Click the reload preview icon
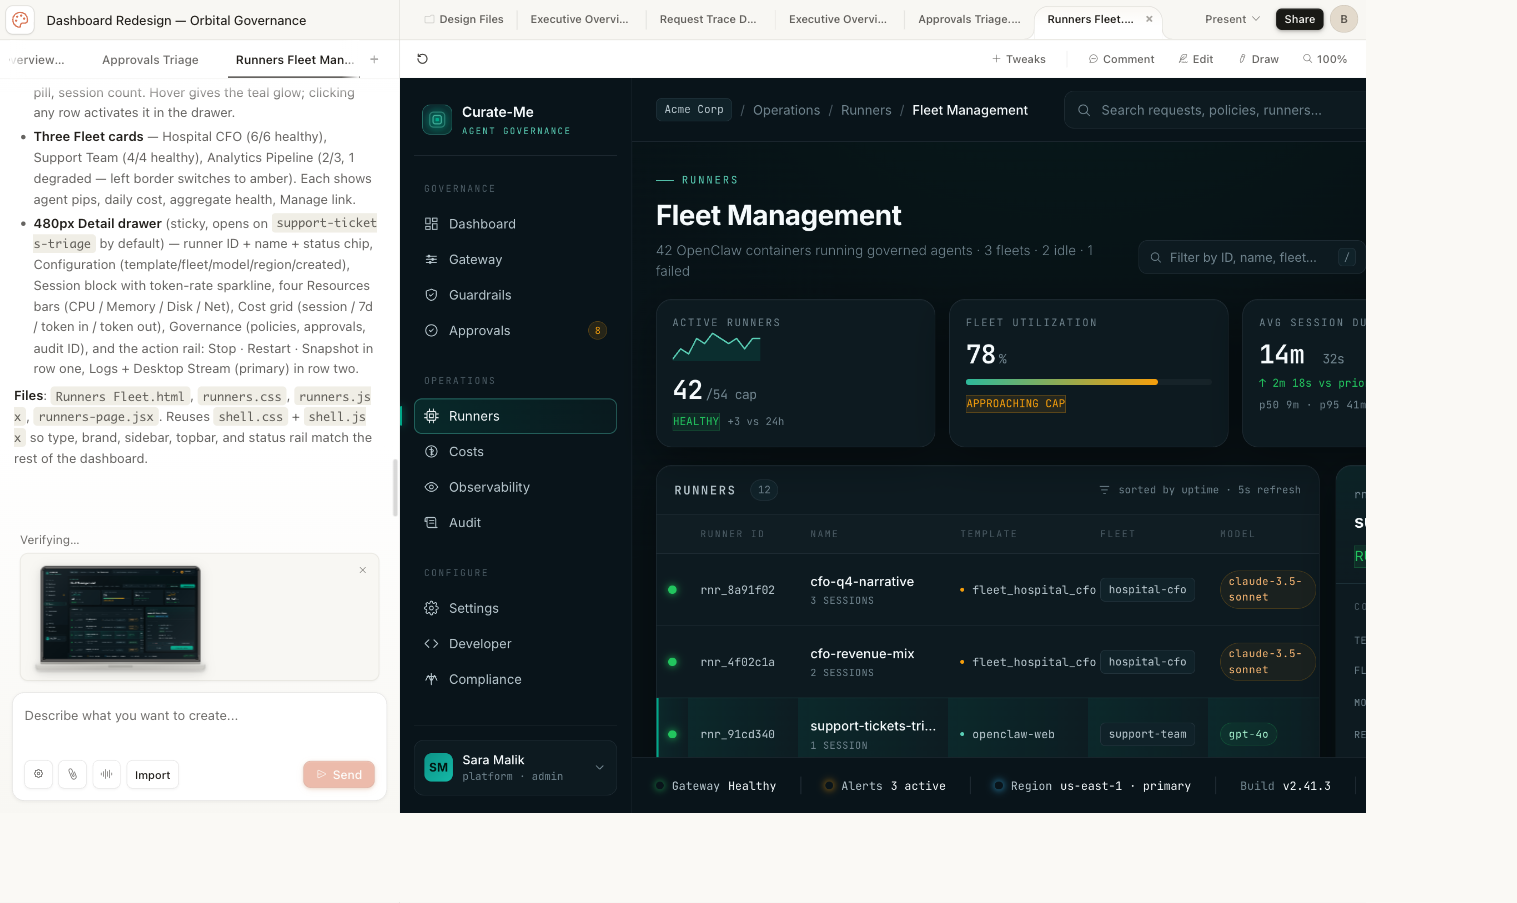Viewport: 1517px width, 903px height. coord(422,59)
